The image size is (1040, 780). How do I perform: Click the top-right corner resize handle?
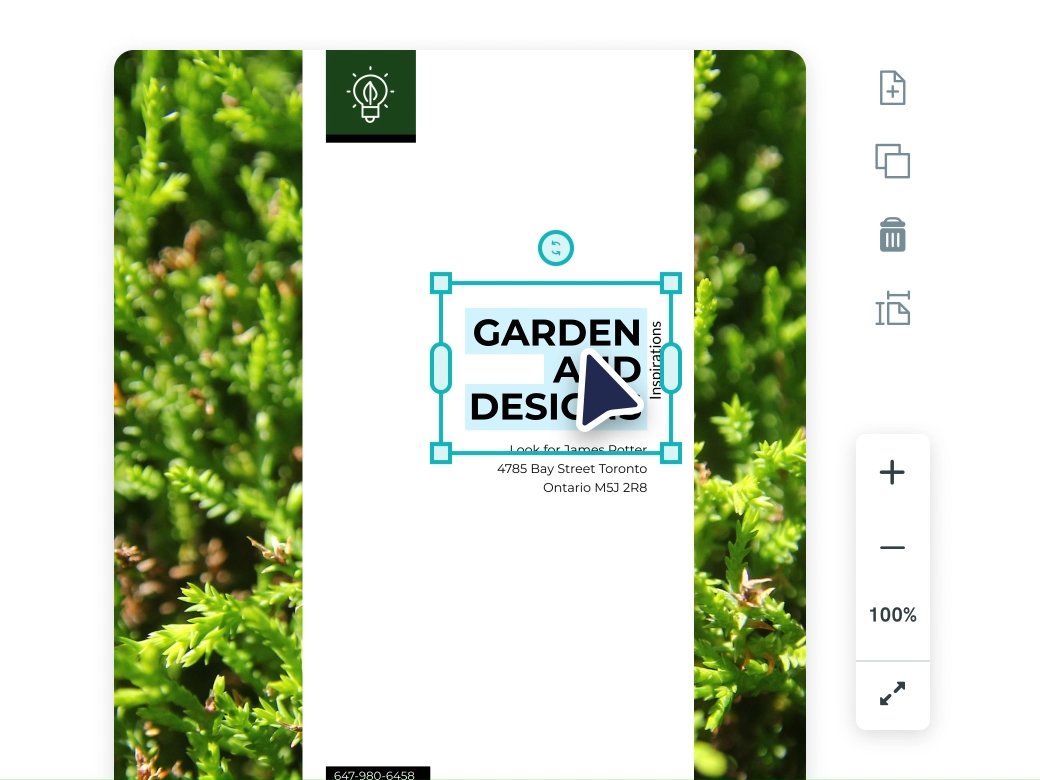click(671, 283)
